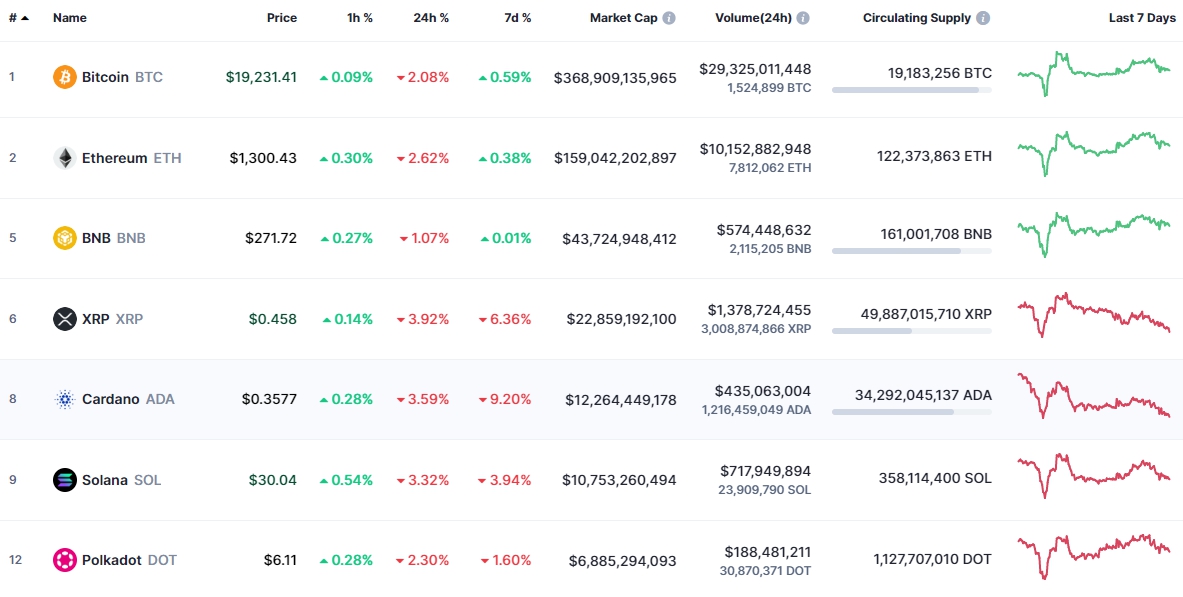Click BNB market cap $43,724,948,412
The width and height of the screenshot is (1183, 597).
619,238
